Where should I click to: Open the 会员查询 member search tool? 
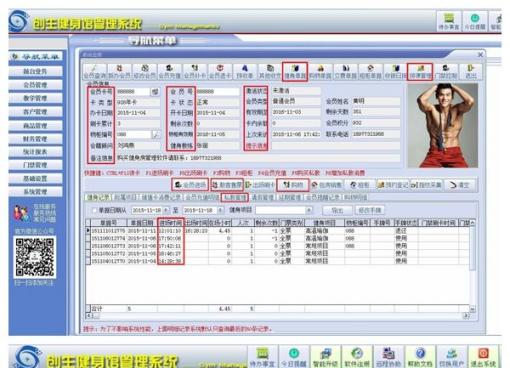(95, 71)
